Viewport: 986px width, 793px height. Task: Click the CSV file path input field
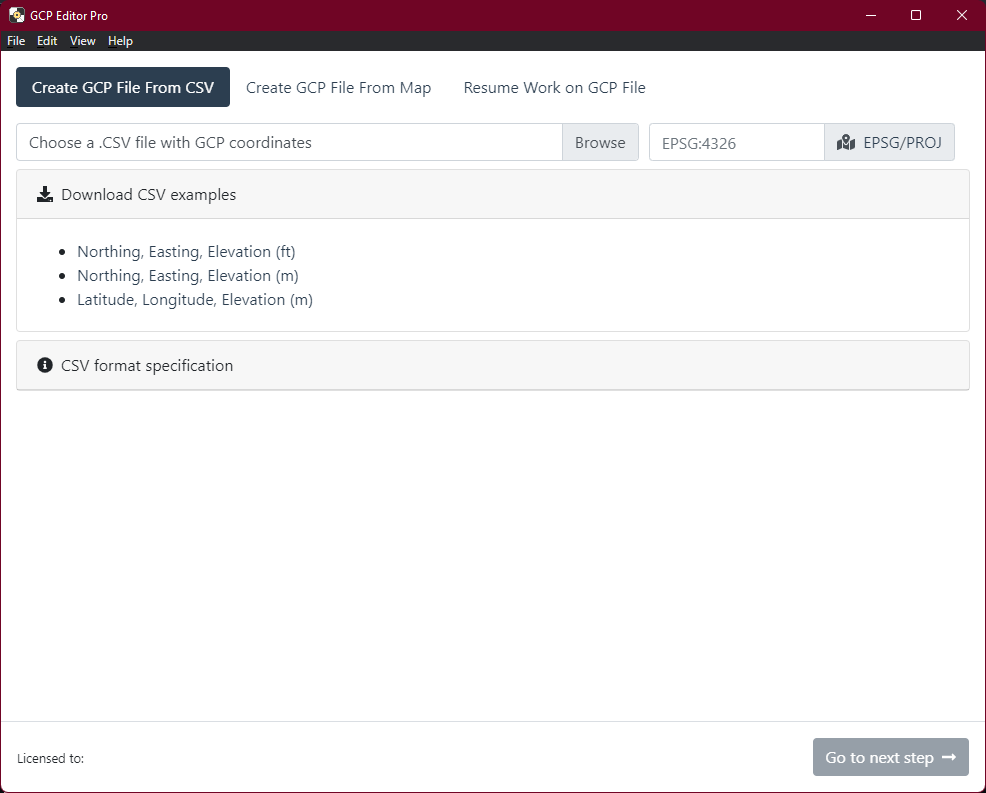290,142
